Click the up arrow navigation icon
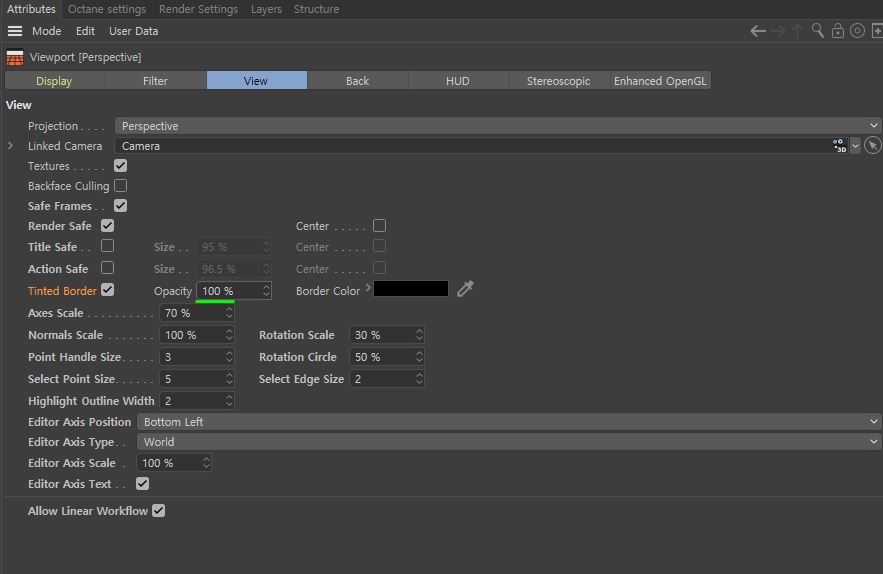883x574 pixels. (797, 32)
